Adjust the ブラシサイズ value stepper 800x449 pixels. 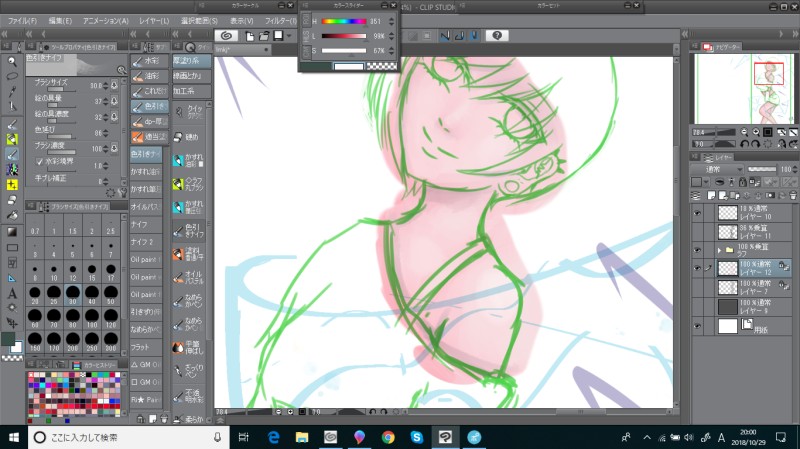click(106, 86)
